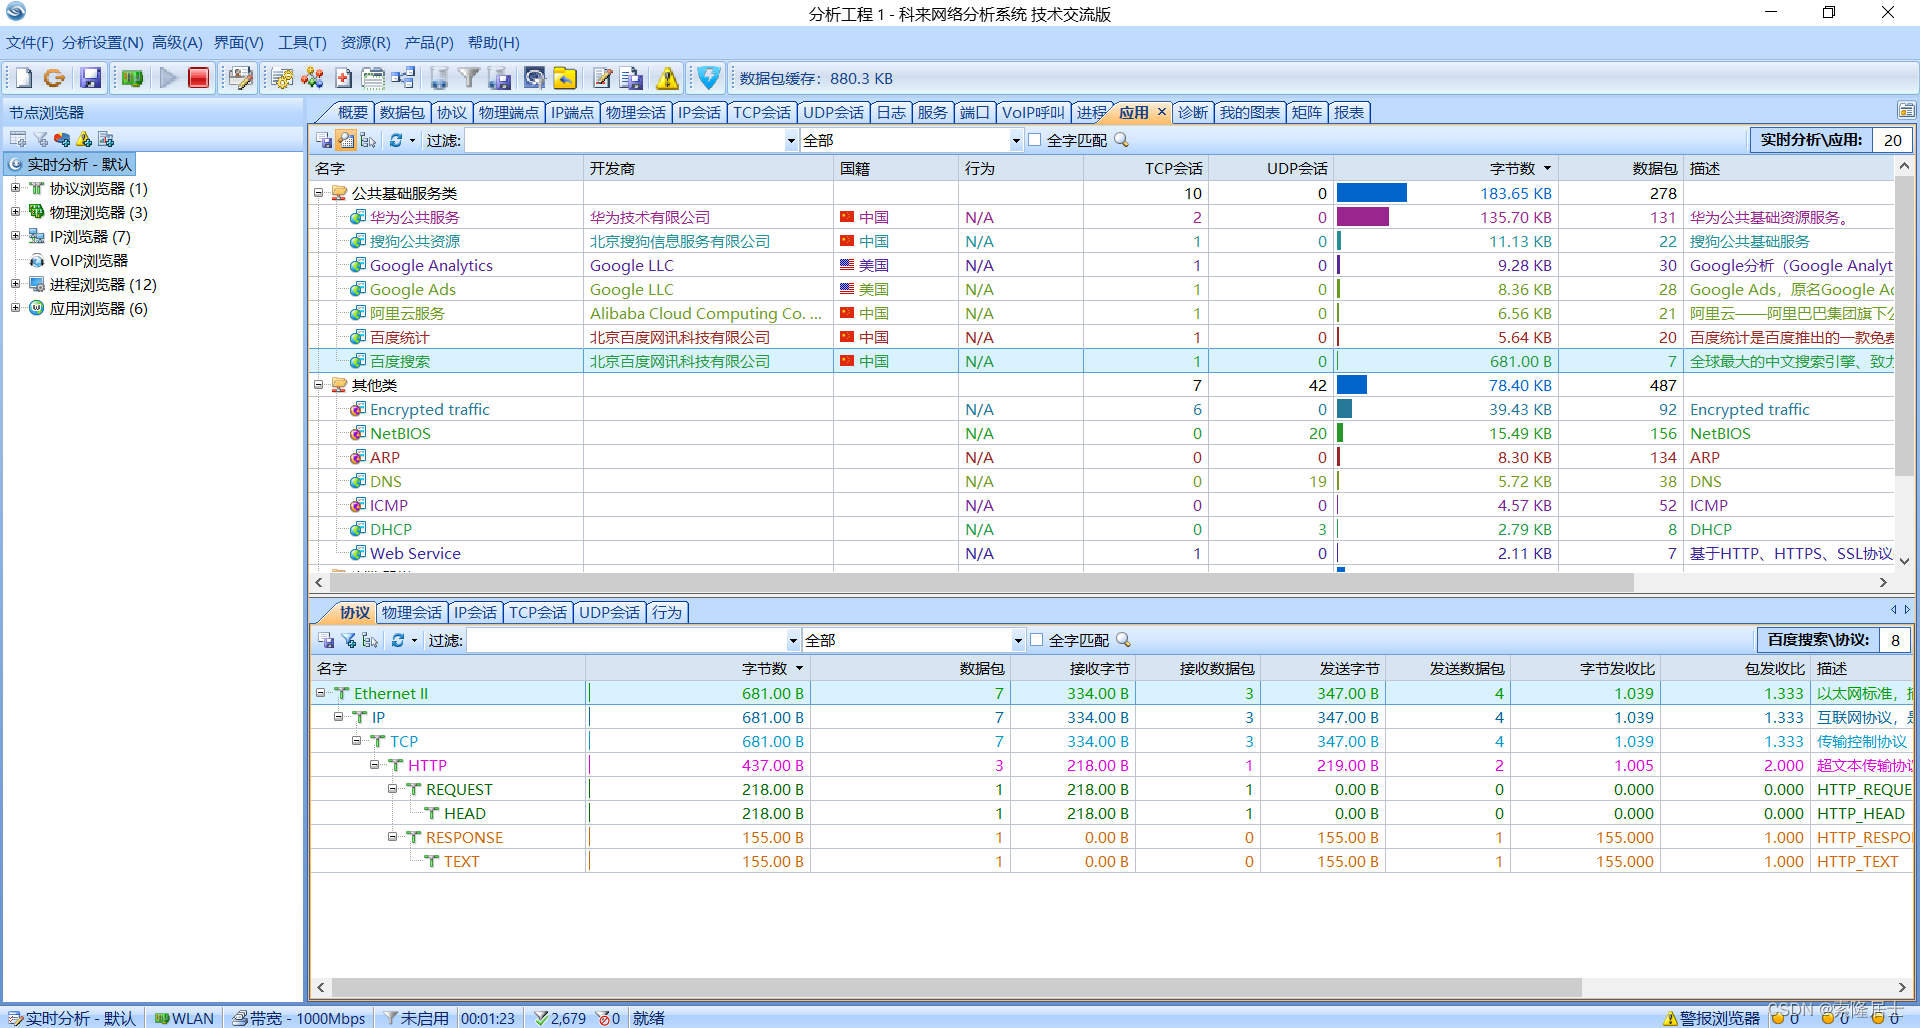Start capture with play button
Image resolution: width=1920 pixels, height=1028 pixels.
click(x=168, y=78)
